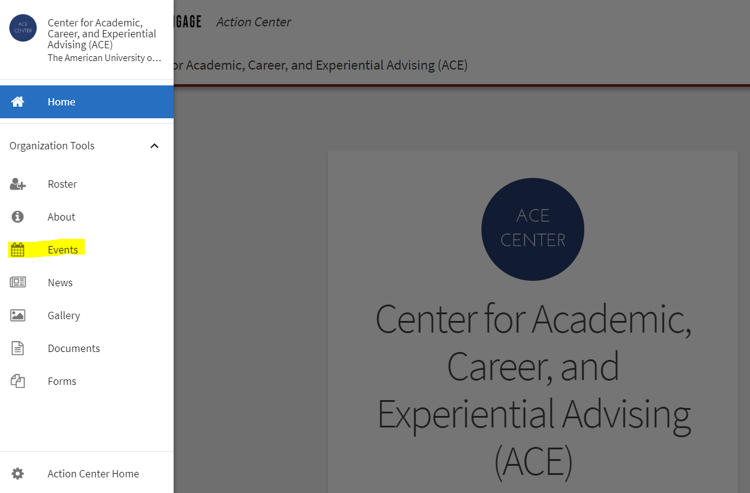Collapse the Organization Tools chevron

coord(154,146)
